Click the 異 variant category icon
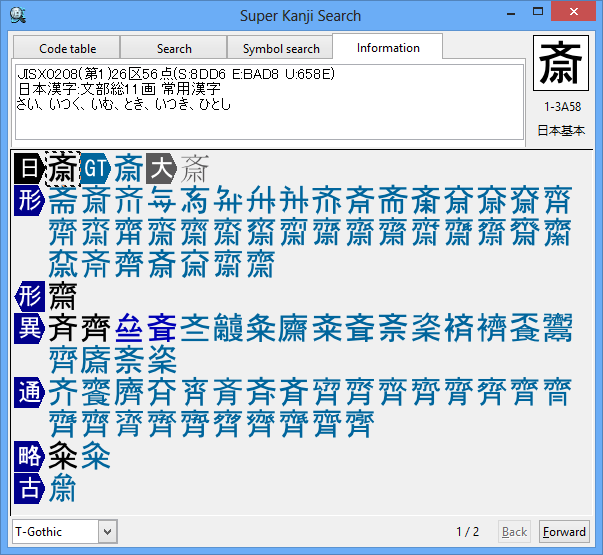The width and height of the screenshot is (603, 555). (x=31, y=327)
